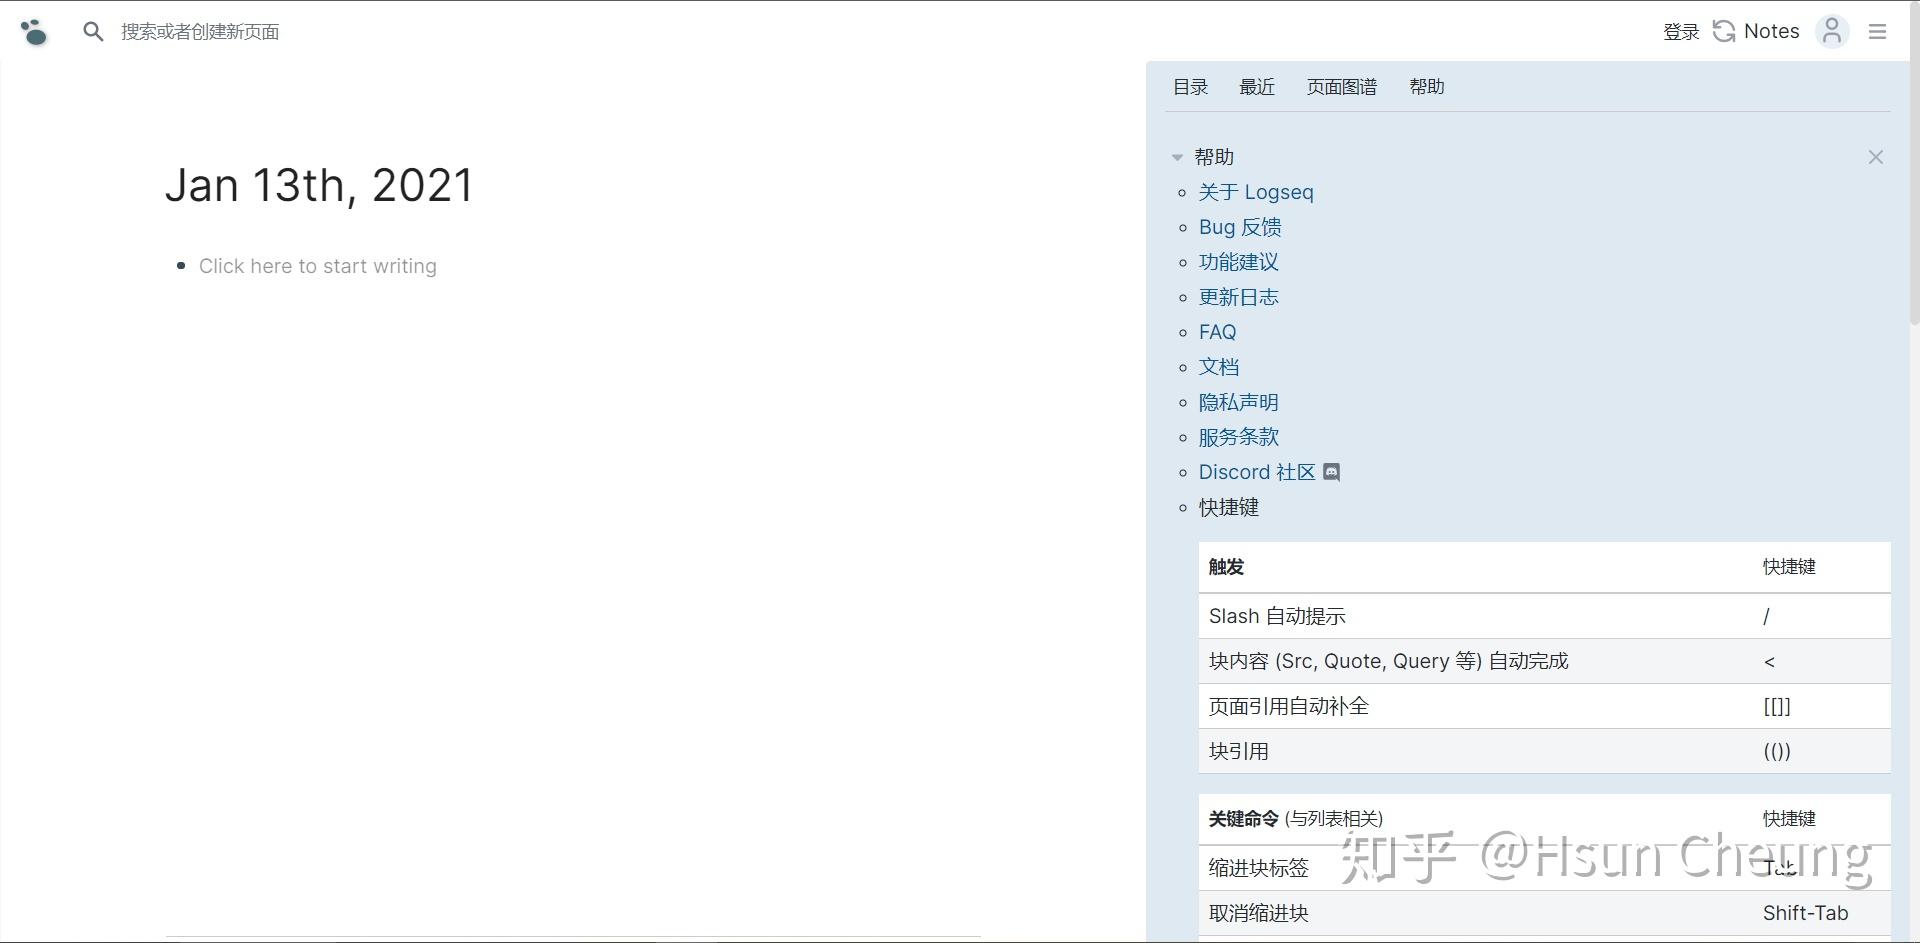1920x943 pixels.
Task: Click 'Click here to start writing'
Action: click(317, 266)
